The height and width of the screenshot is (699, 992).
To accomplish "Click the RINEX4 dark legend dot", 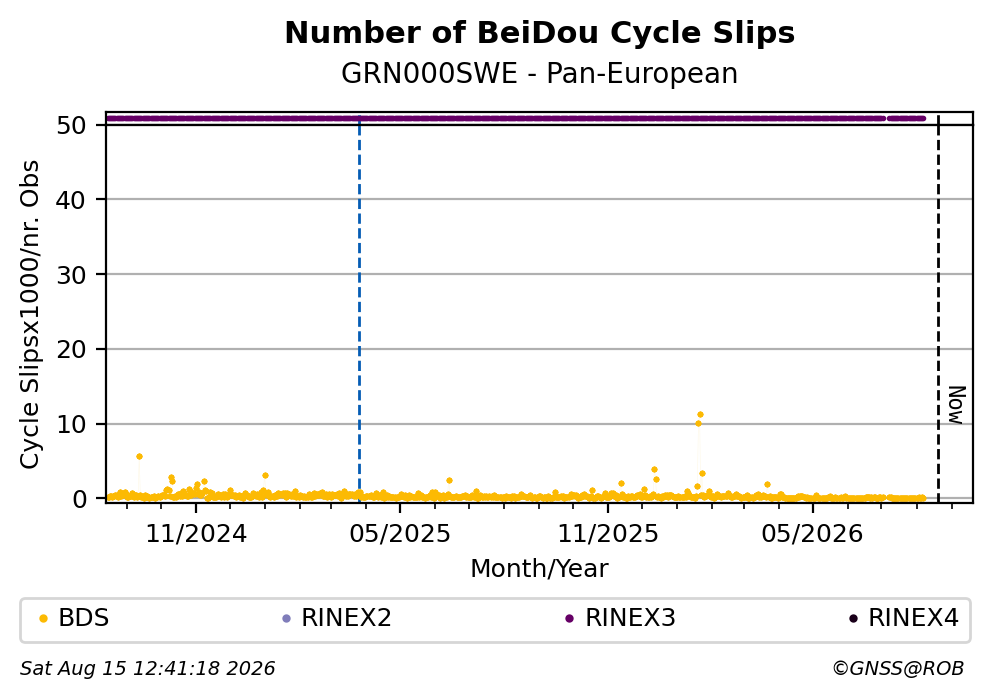I will coord(853,619).
